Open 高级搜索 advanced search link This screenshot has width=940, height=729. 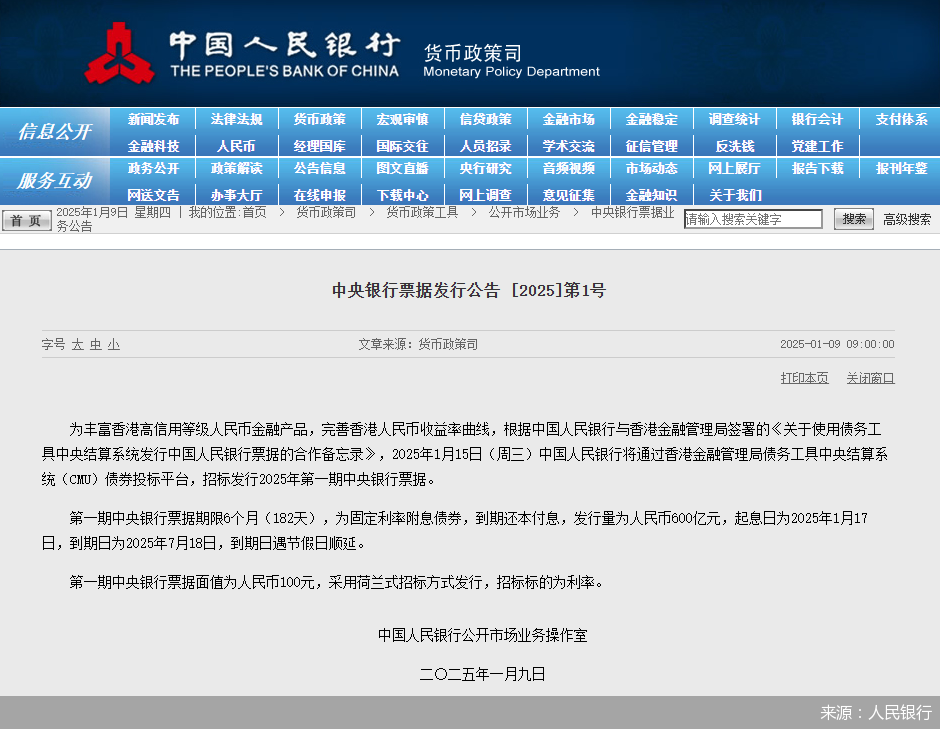pyautogui.click(x=906, y=219)
